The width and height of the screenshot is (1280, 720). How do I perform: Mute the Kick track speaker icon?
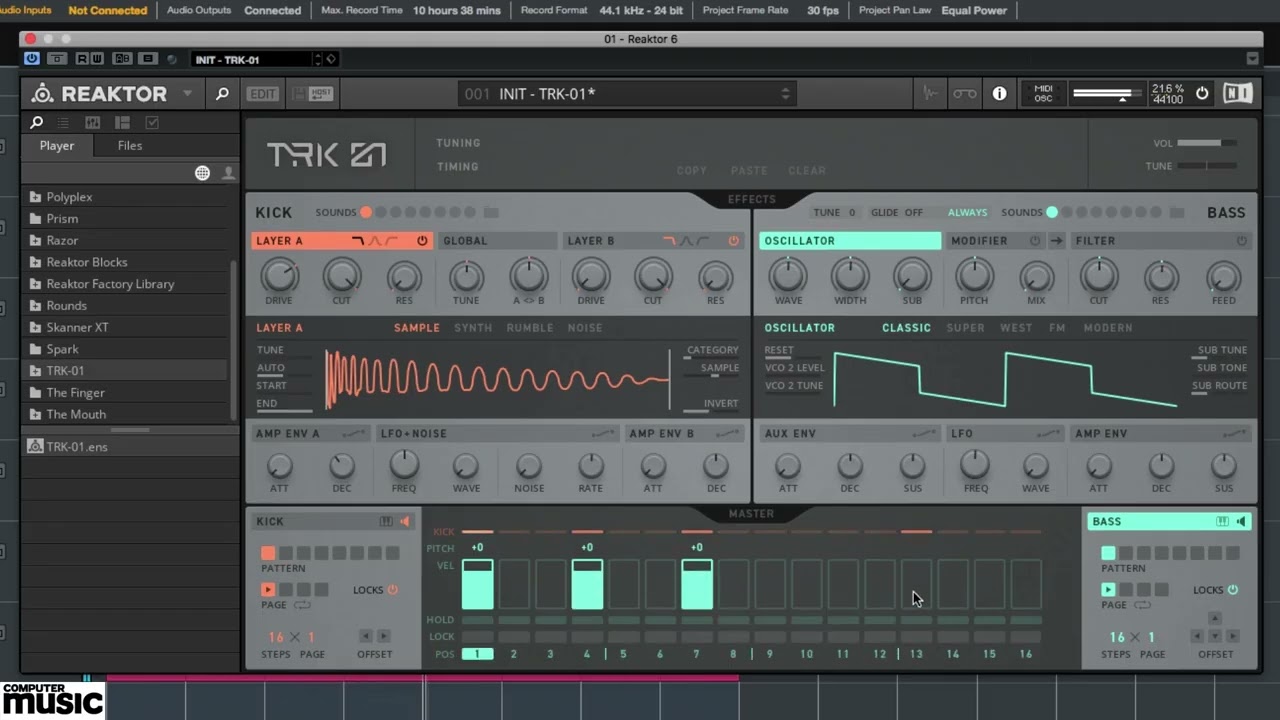pos(405,521)
